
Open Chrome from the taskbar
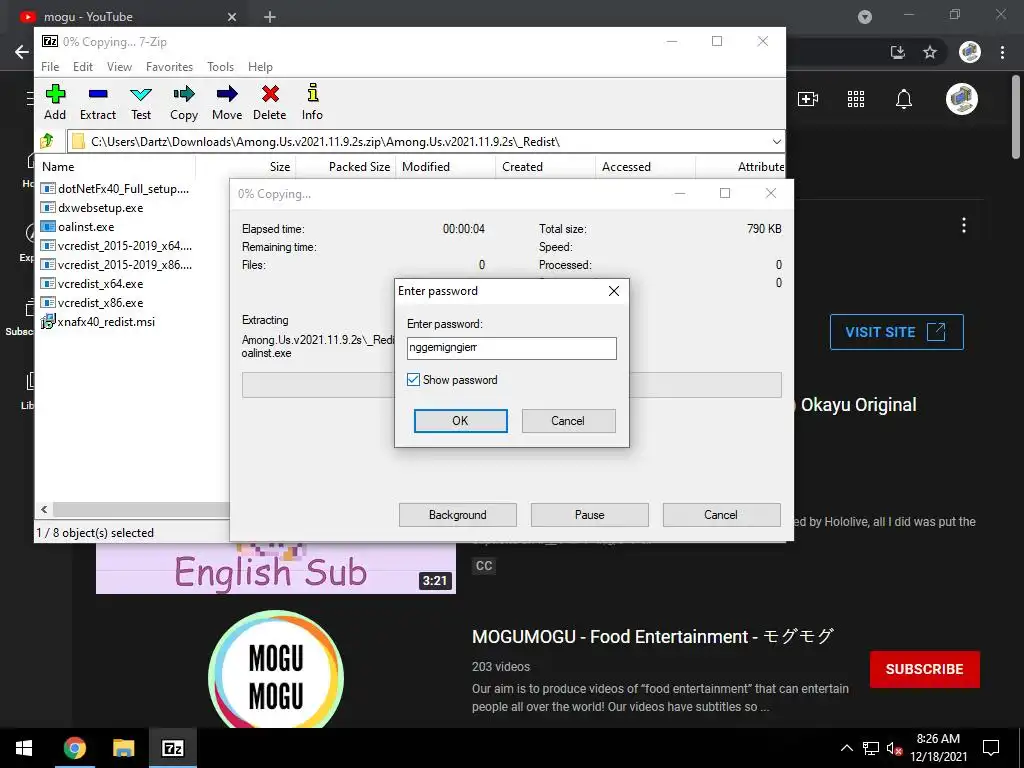(74, 748)
